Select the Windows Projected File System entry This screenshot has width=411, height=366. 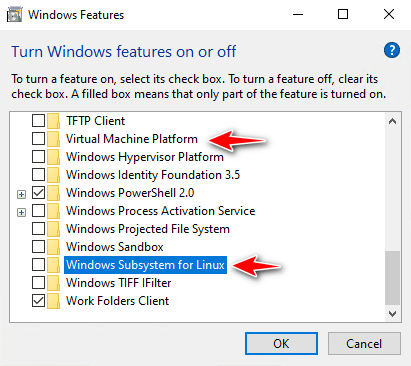[148, 229]
